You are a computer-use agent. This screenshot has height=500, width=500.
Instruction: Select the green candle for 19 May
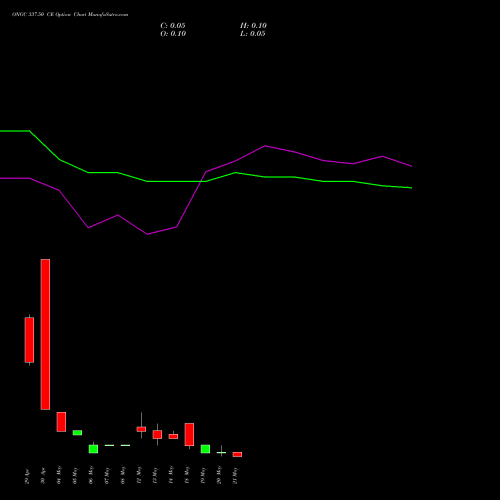coord(205,449)
